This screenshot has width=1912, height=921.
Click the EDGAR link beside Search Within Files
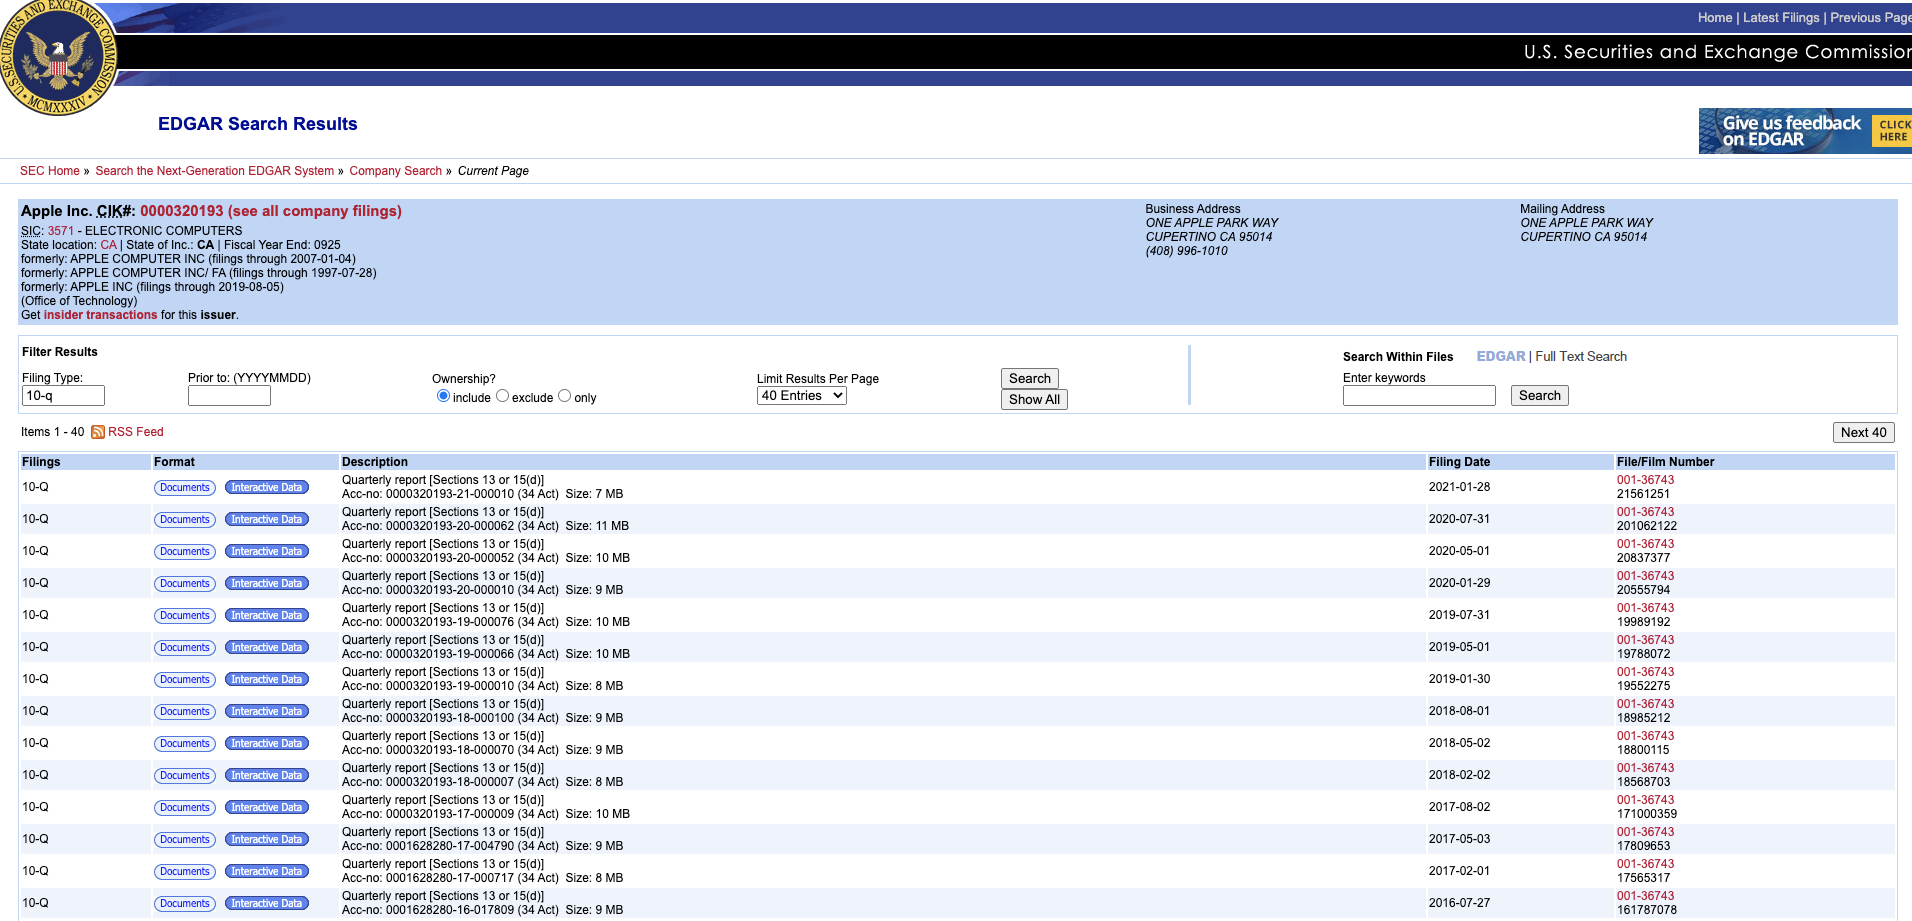(1501, 356)
